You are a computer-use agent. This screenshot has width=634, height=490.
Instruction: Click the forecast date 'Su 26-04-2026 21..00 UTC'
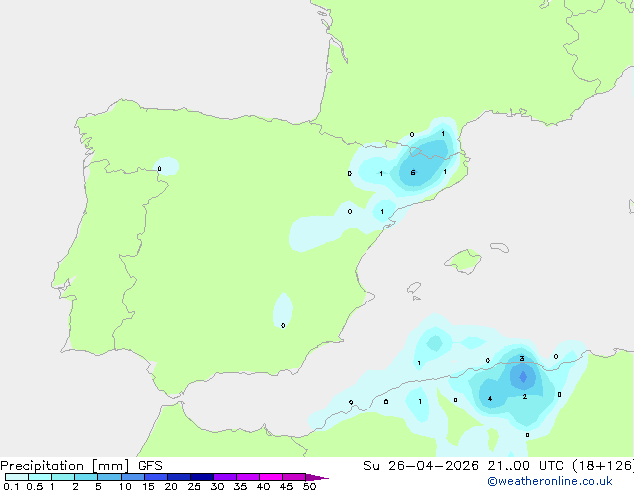coord(463,466)
